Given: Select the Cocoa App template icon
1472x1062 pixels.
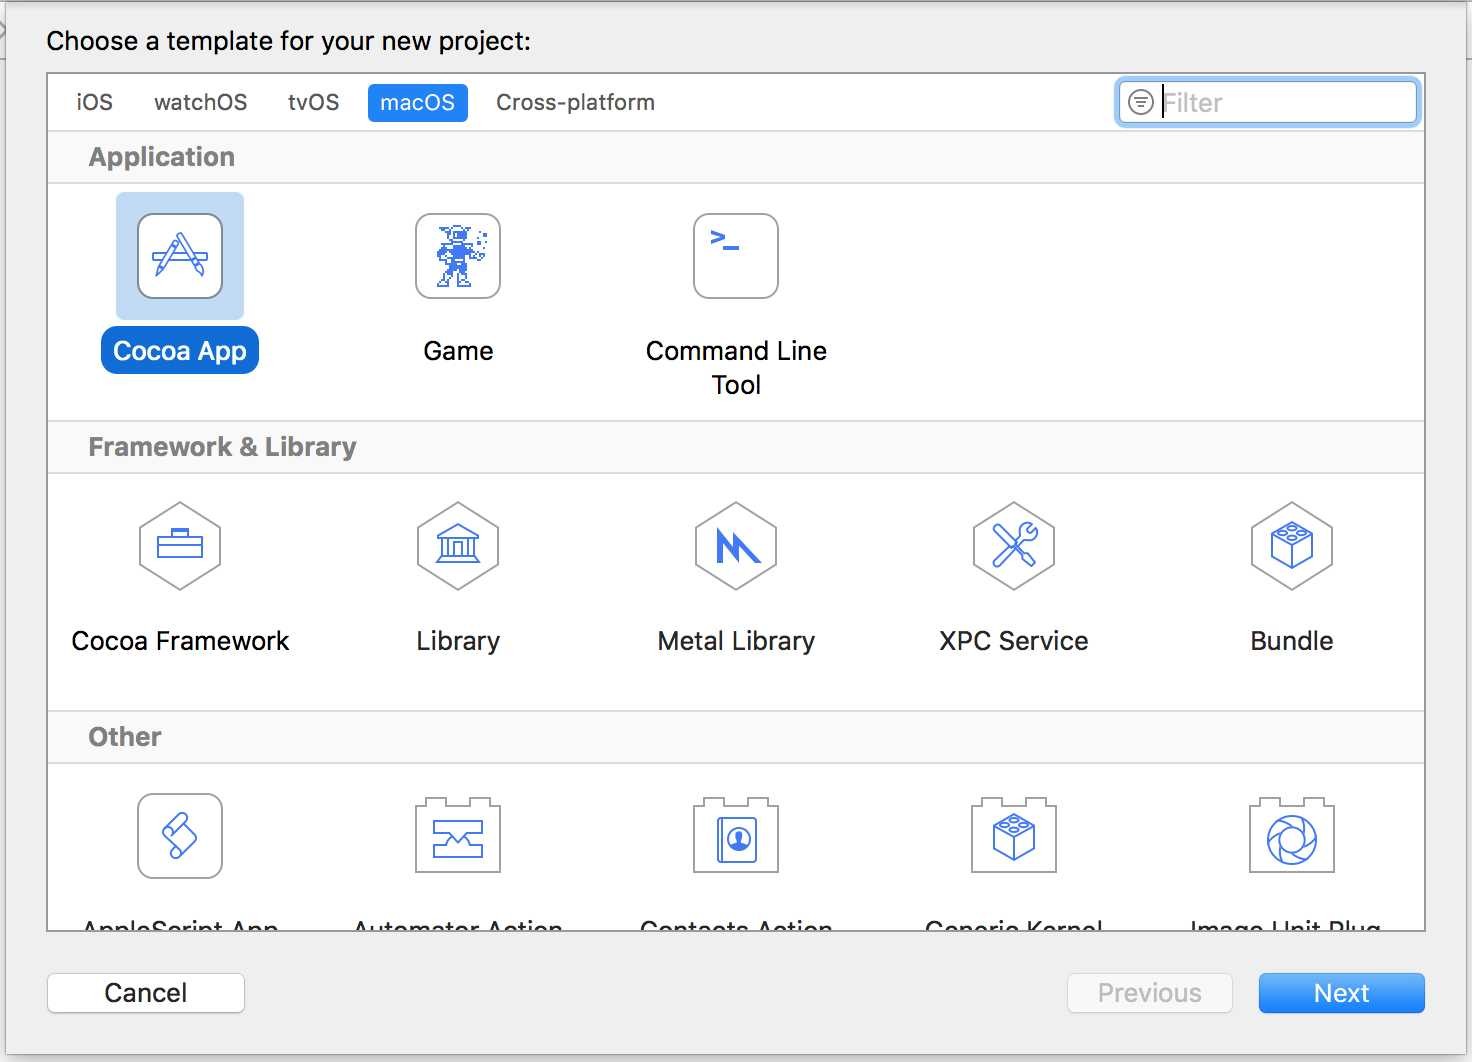Looking at the screenshot, I should tap(180, 256).
